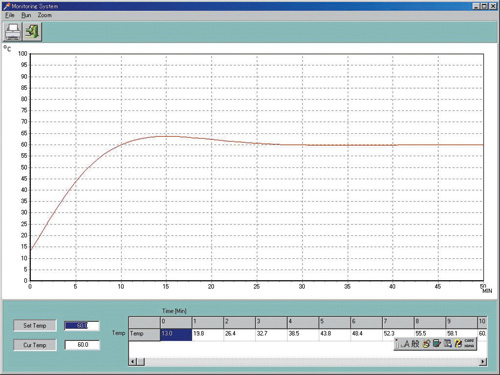Click the Cur Temp button
The height and width of the screenshot is (375, 500).
35,345
